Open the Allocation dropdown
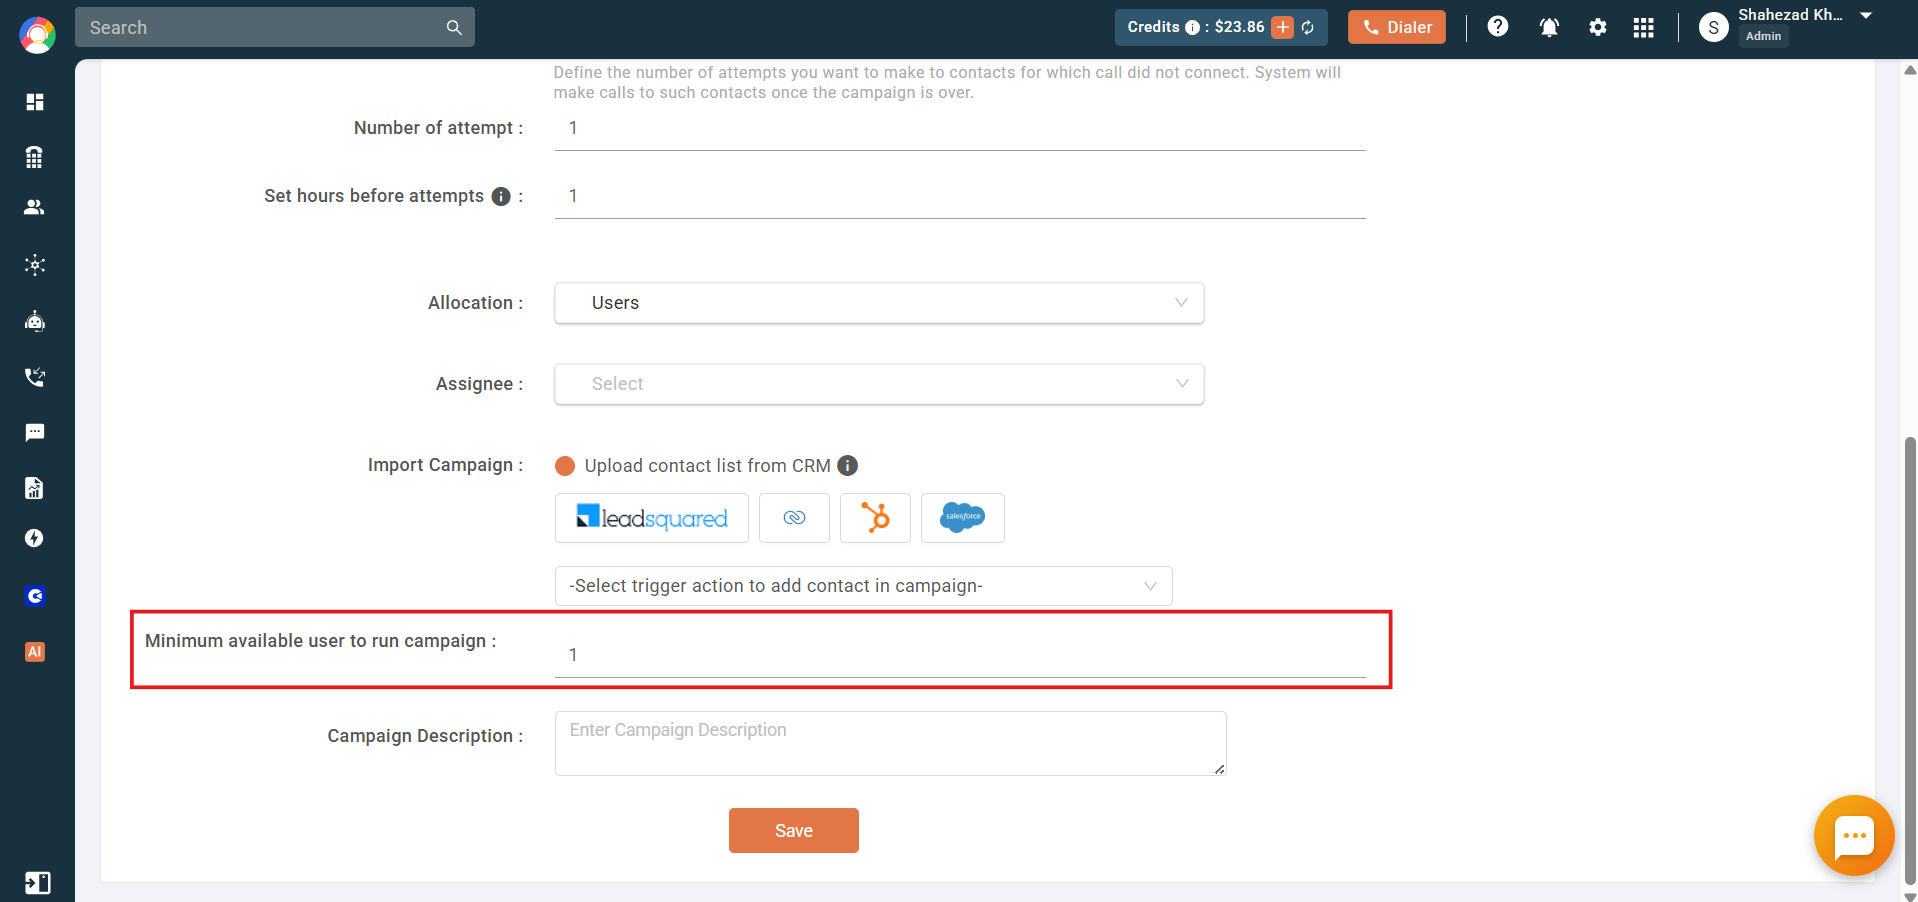Image resolution: width=1918 pixels, height=902 pixels. coord(879,303)
